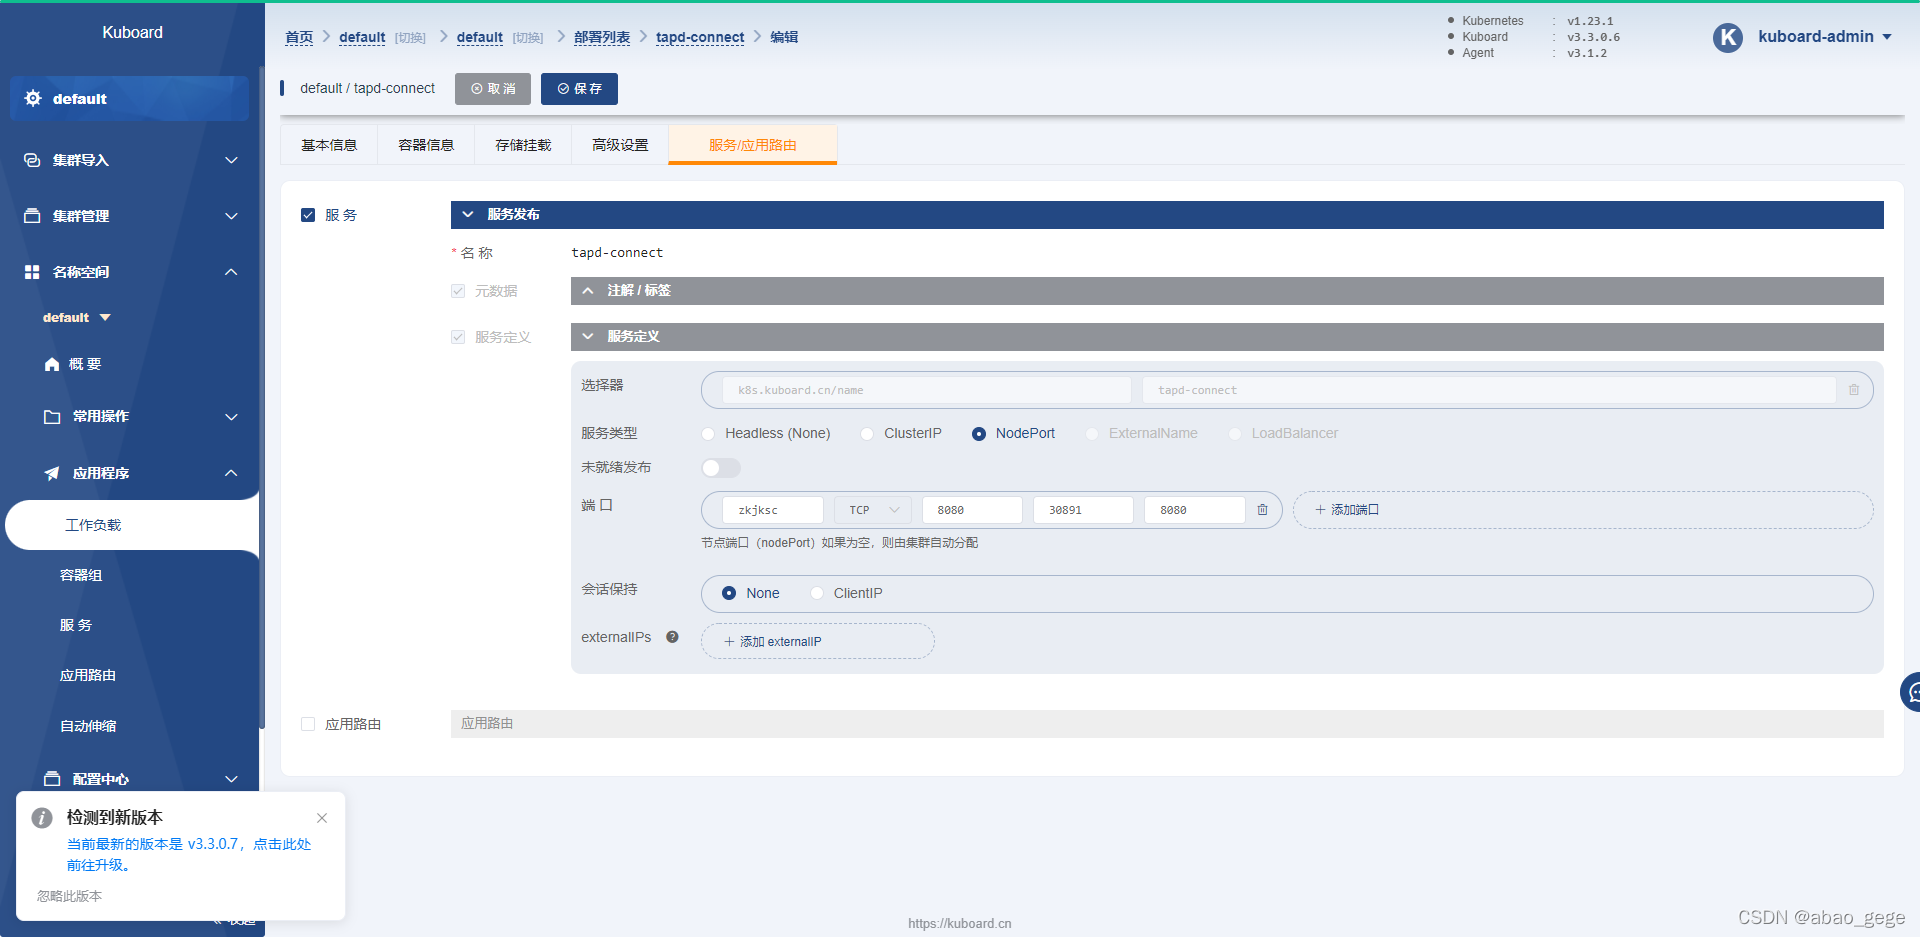Collapse the 应用程序 menu chevron
Screen dimensions: 1920x937
231,473
